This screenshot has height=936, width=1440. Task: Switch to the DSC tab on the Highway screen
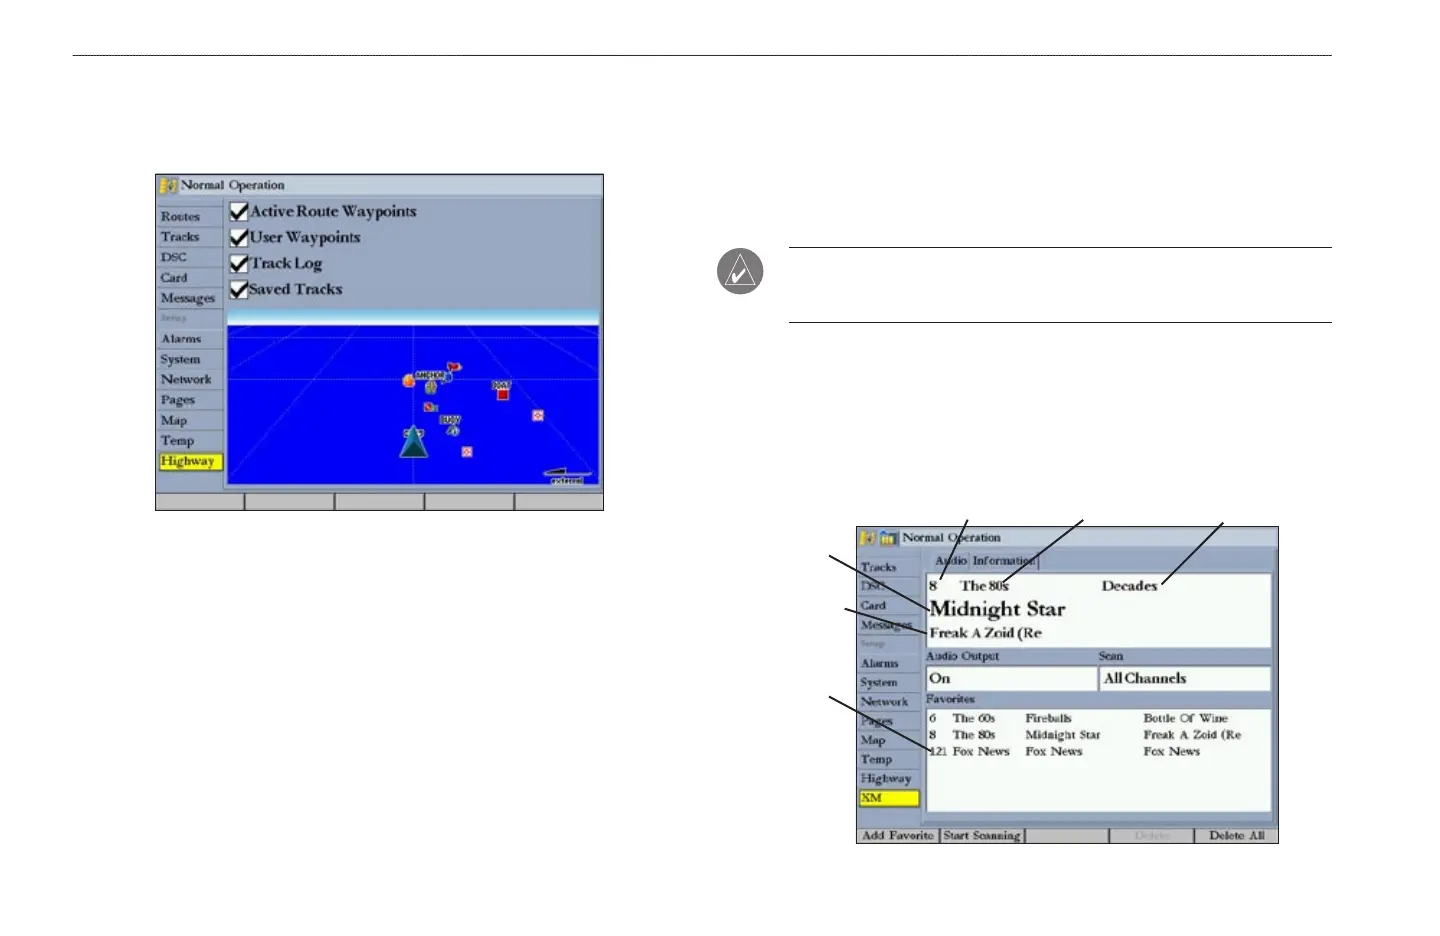(x=189, y=257)
